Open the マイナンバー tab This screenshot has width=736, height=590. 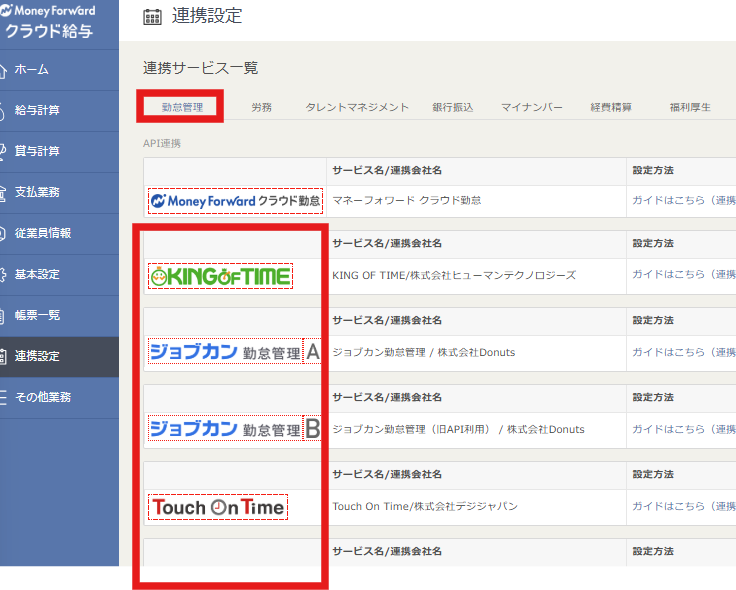(532, 107)
